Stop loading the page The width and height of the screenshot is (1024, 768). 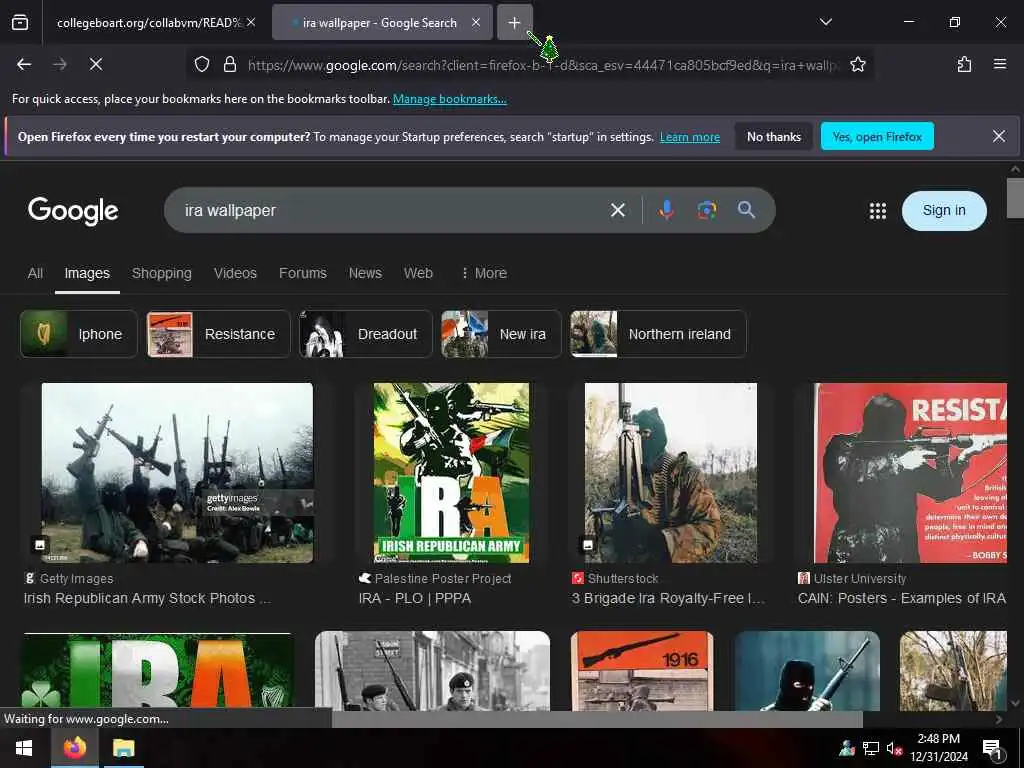click(96, 64)
